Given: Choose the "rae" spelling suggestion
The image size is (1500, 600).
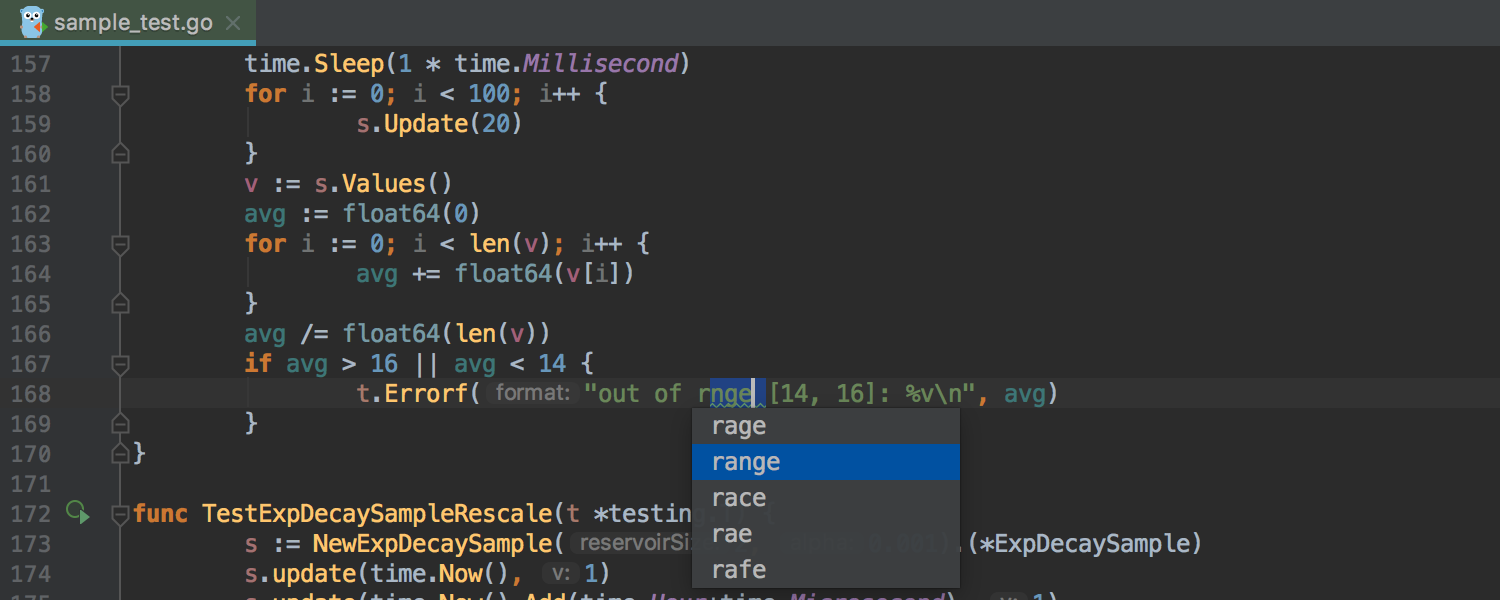Looking at the screenshot, I should [x=826, y=534].
